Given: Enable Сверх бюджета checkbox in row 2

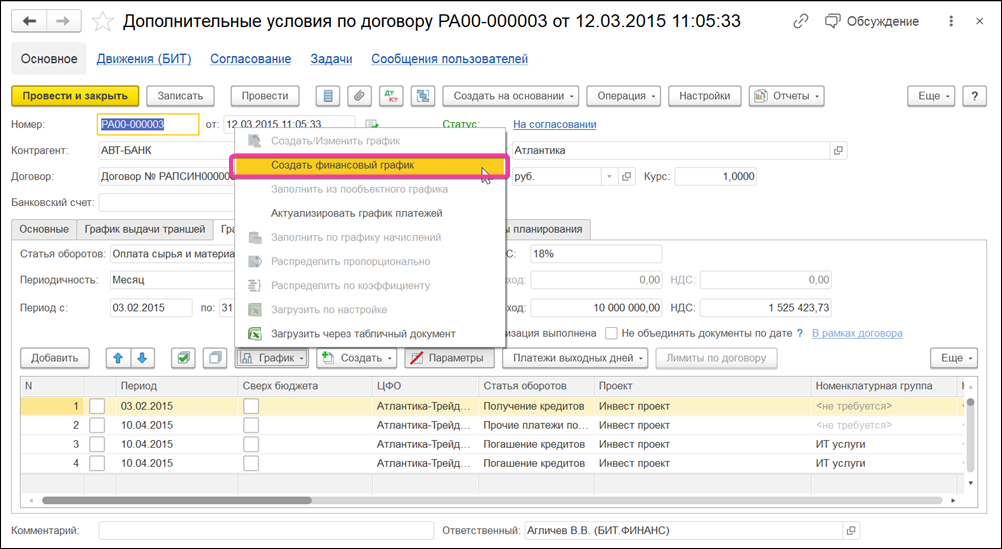Looking at the screenshot, I should coord(251,425).
